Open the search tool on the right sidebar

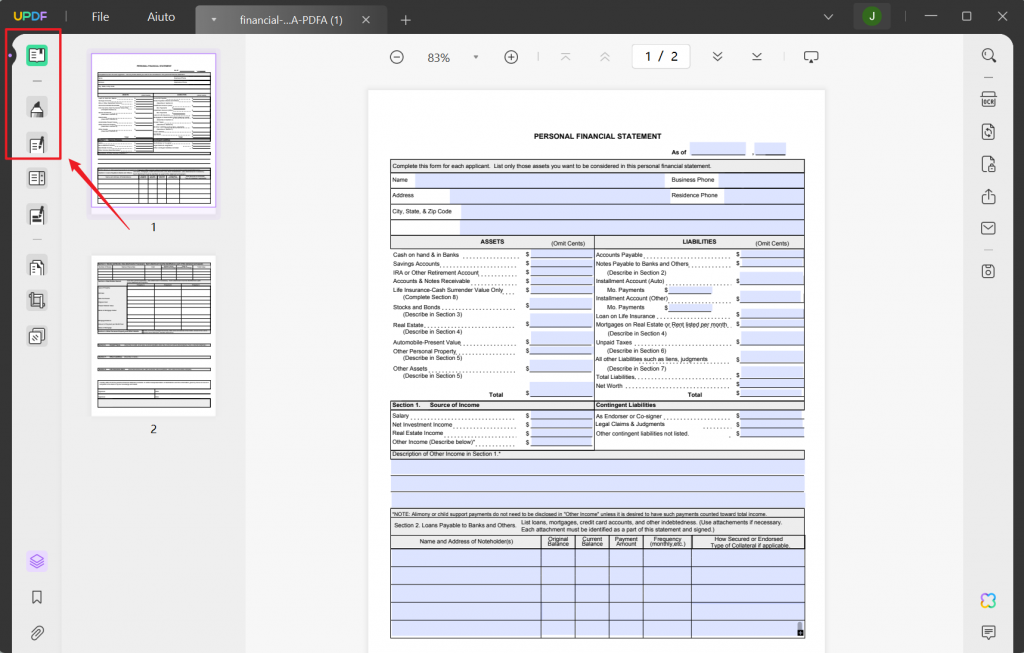[x=988, y=55]
